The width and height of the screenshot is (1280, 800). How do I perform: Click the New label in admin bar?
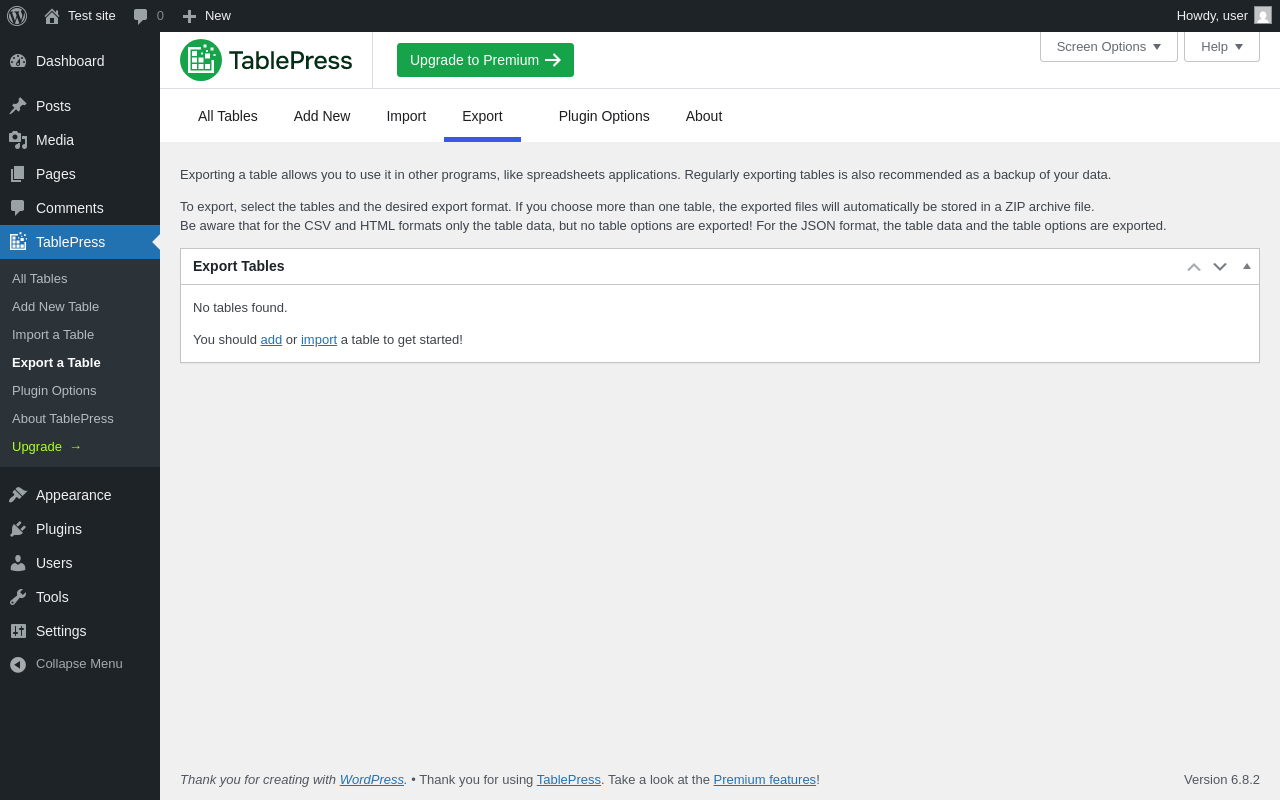coord(218,16)
